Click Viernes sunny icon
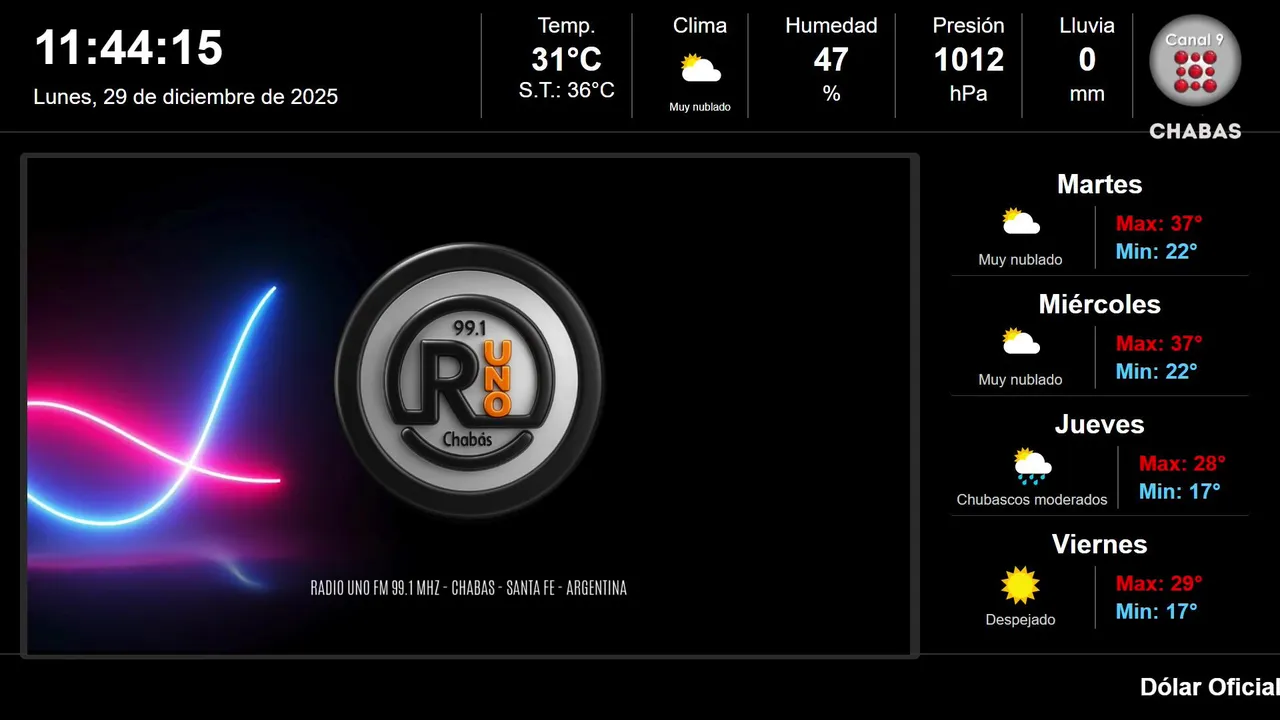Screen dimensions: 1280x720 click(x=1021, y=585)
